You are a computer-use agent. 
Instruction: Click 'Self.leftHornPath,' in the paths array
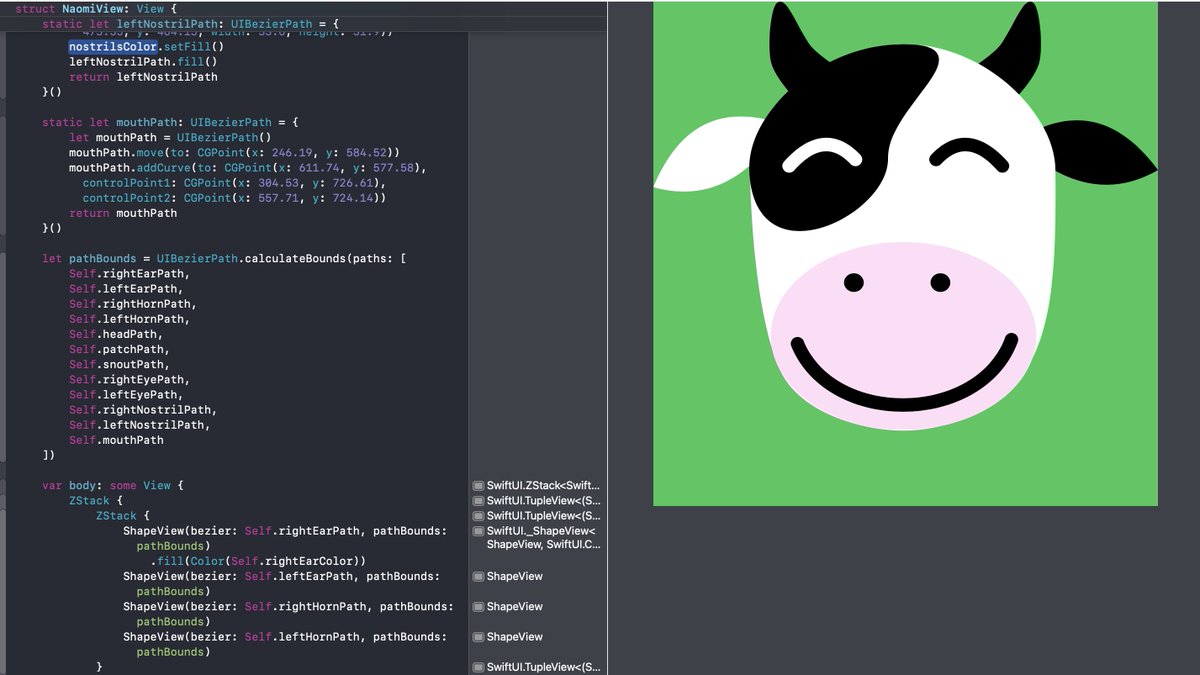129,319
